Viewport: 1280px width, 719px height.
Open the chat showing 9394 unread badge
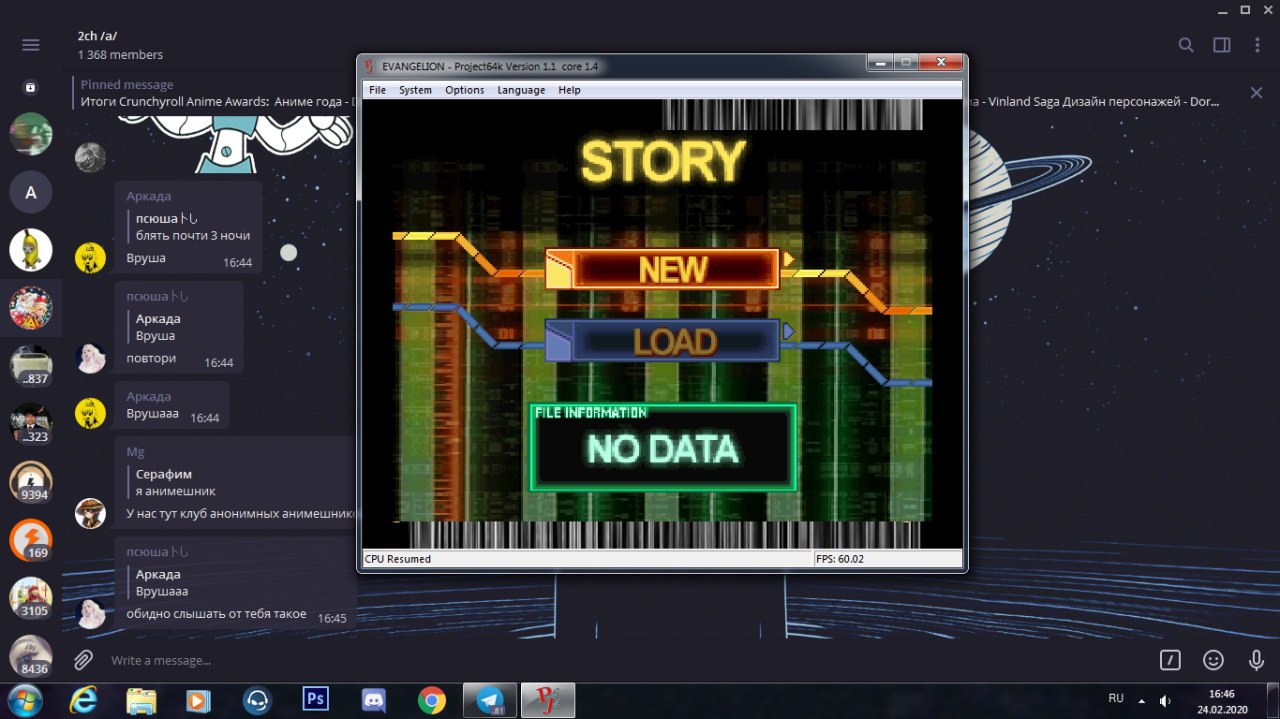click(x=31, y=482)
